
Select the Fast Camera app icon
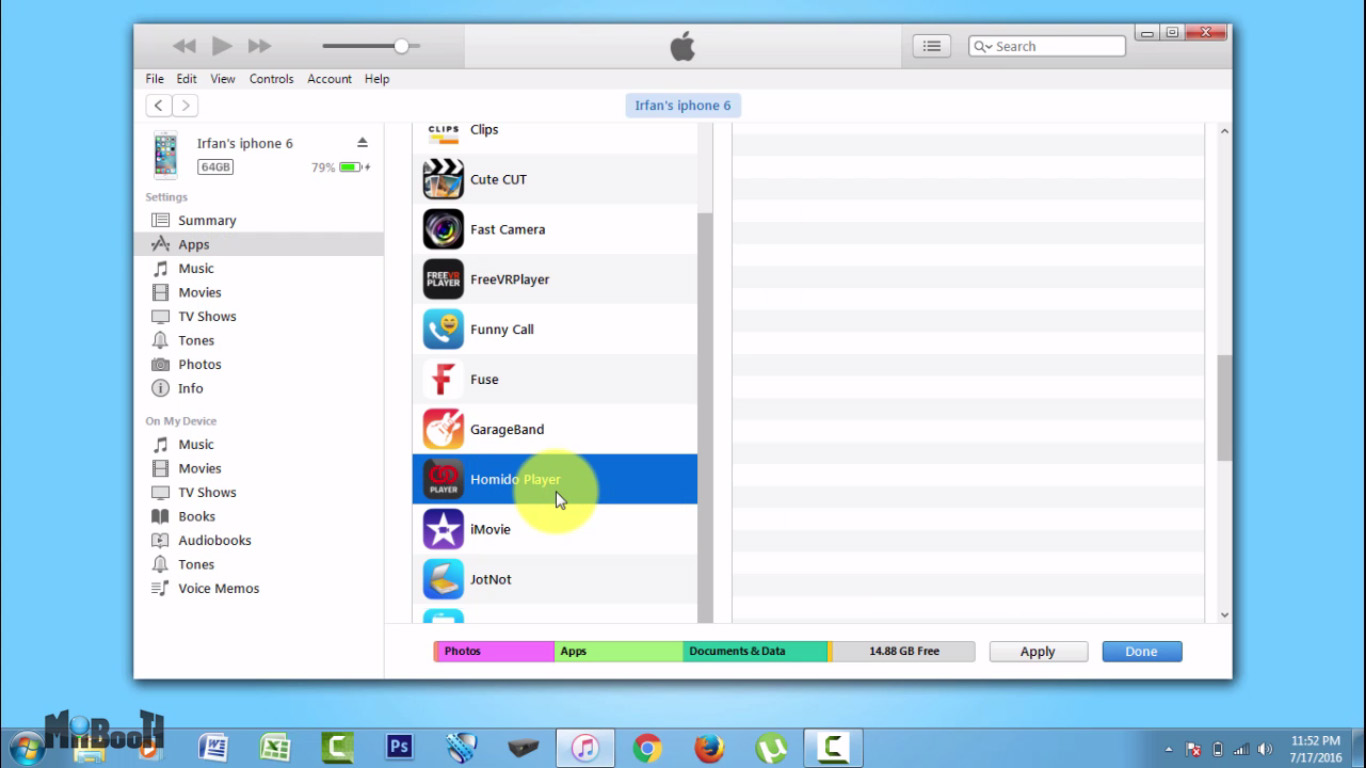[443, 229]
